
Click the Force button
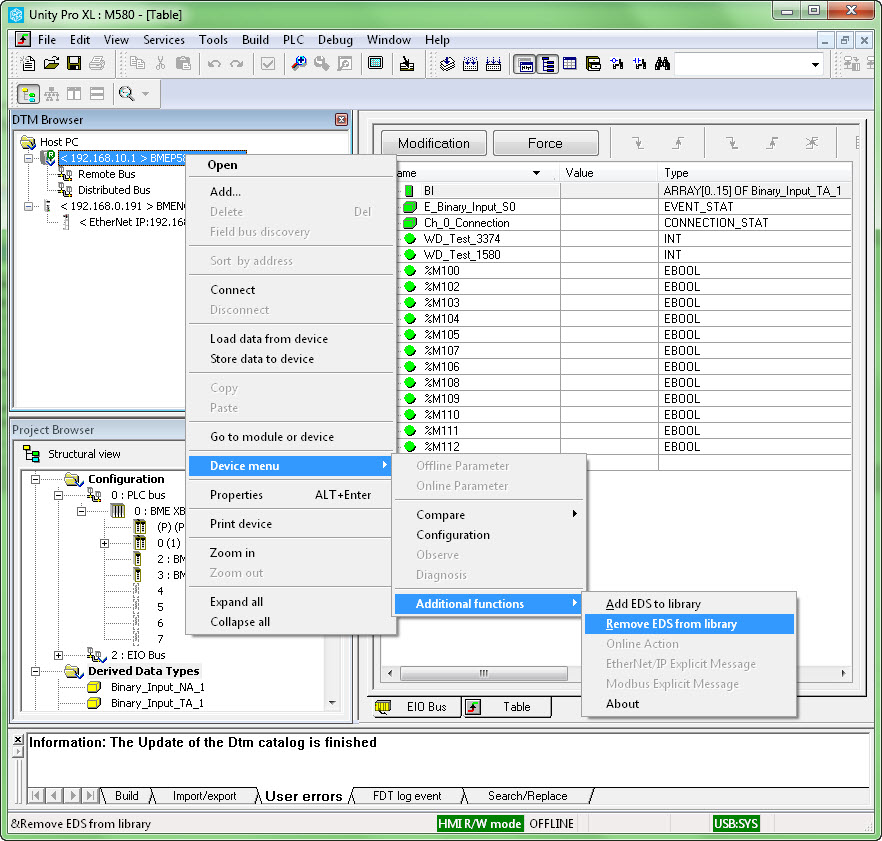545,143
